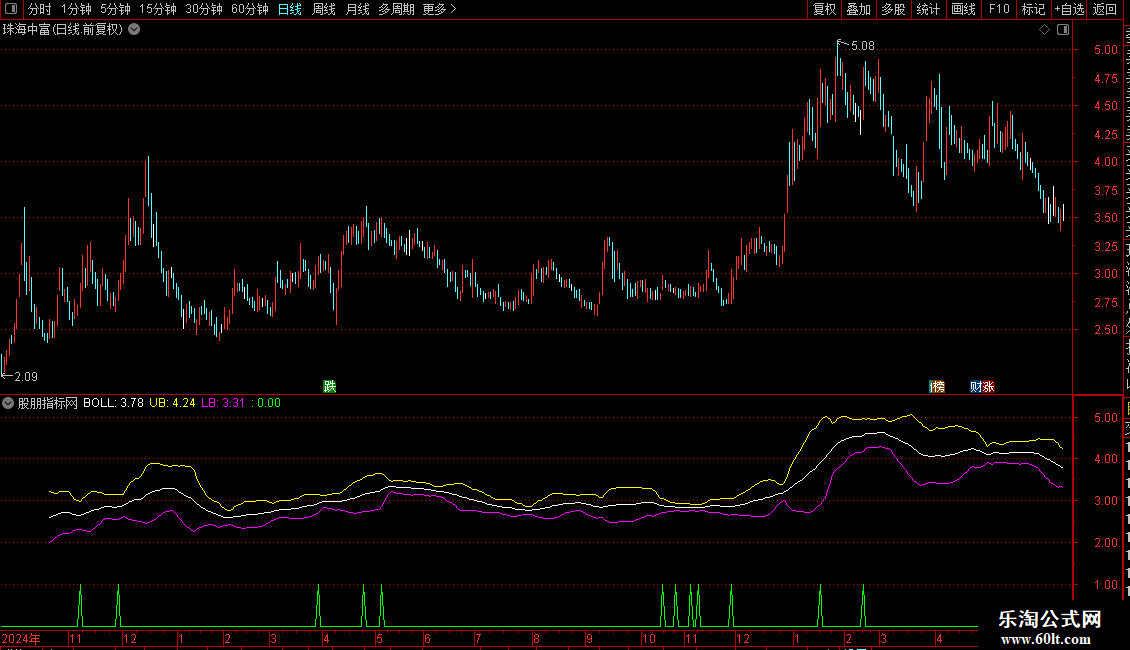
Task: Select the 5分钟 period
Action: click(115, 9)
